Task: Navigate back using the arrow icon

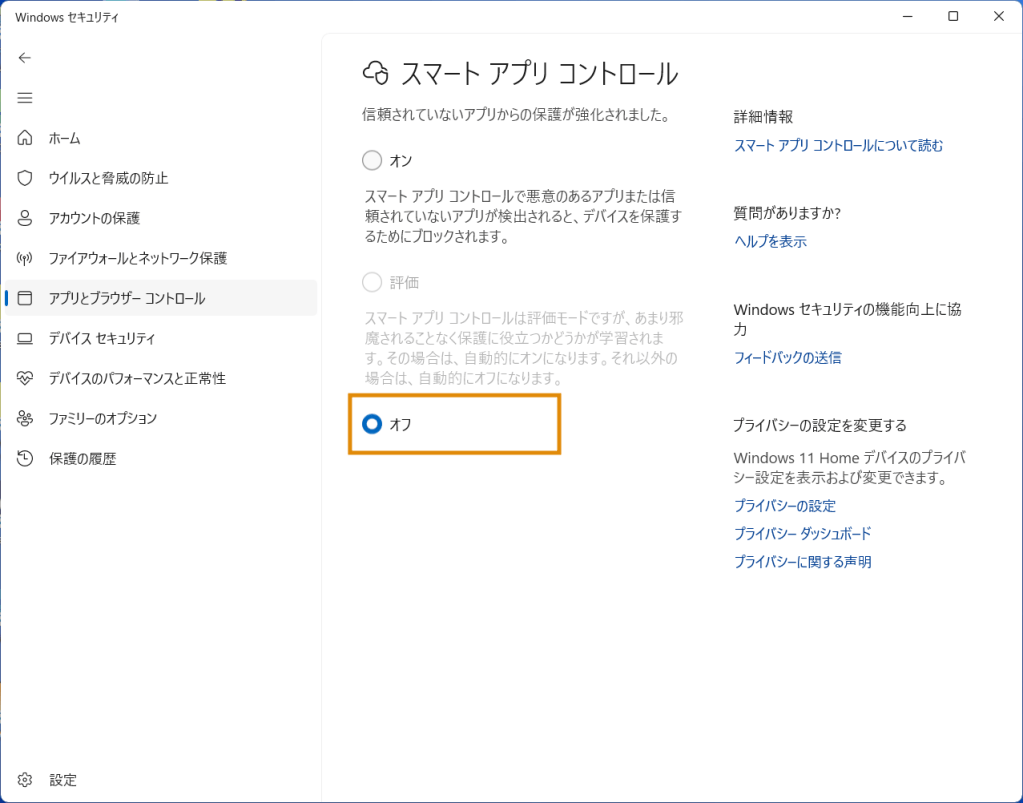Action: tap(24, 57)
